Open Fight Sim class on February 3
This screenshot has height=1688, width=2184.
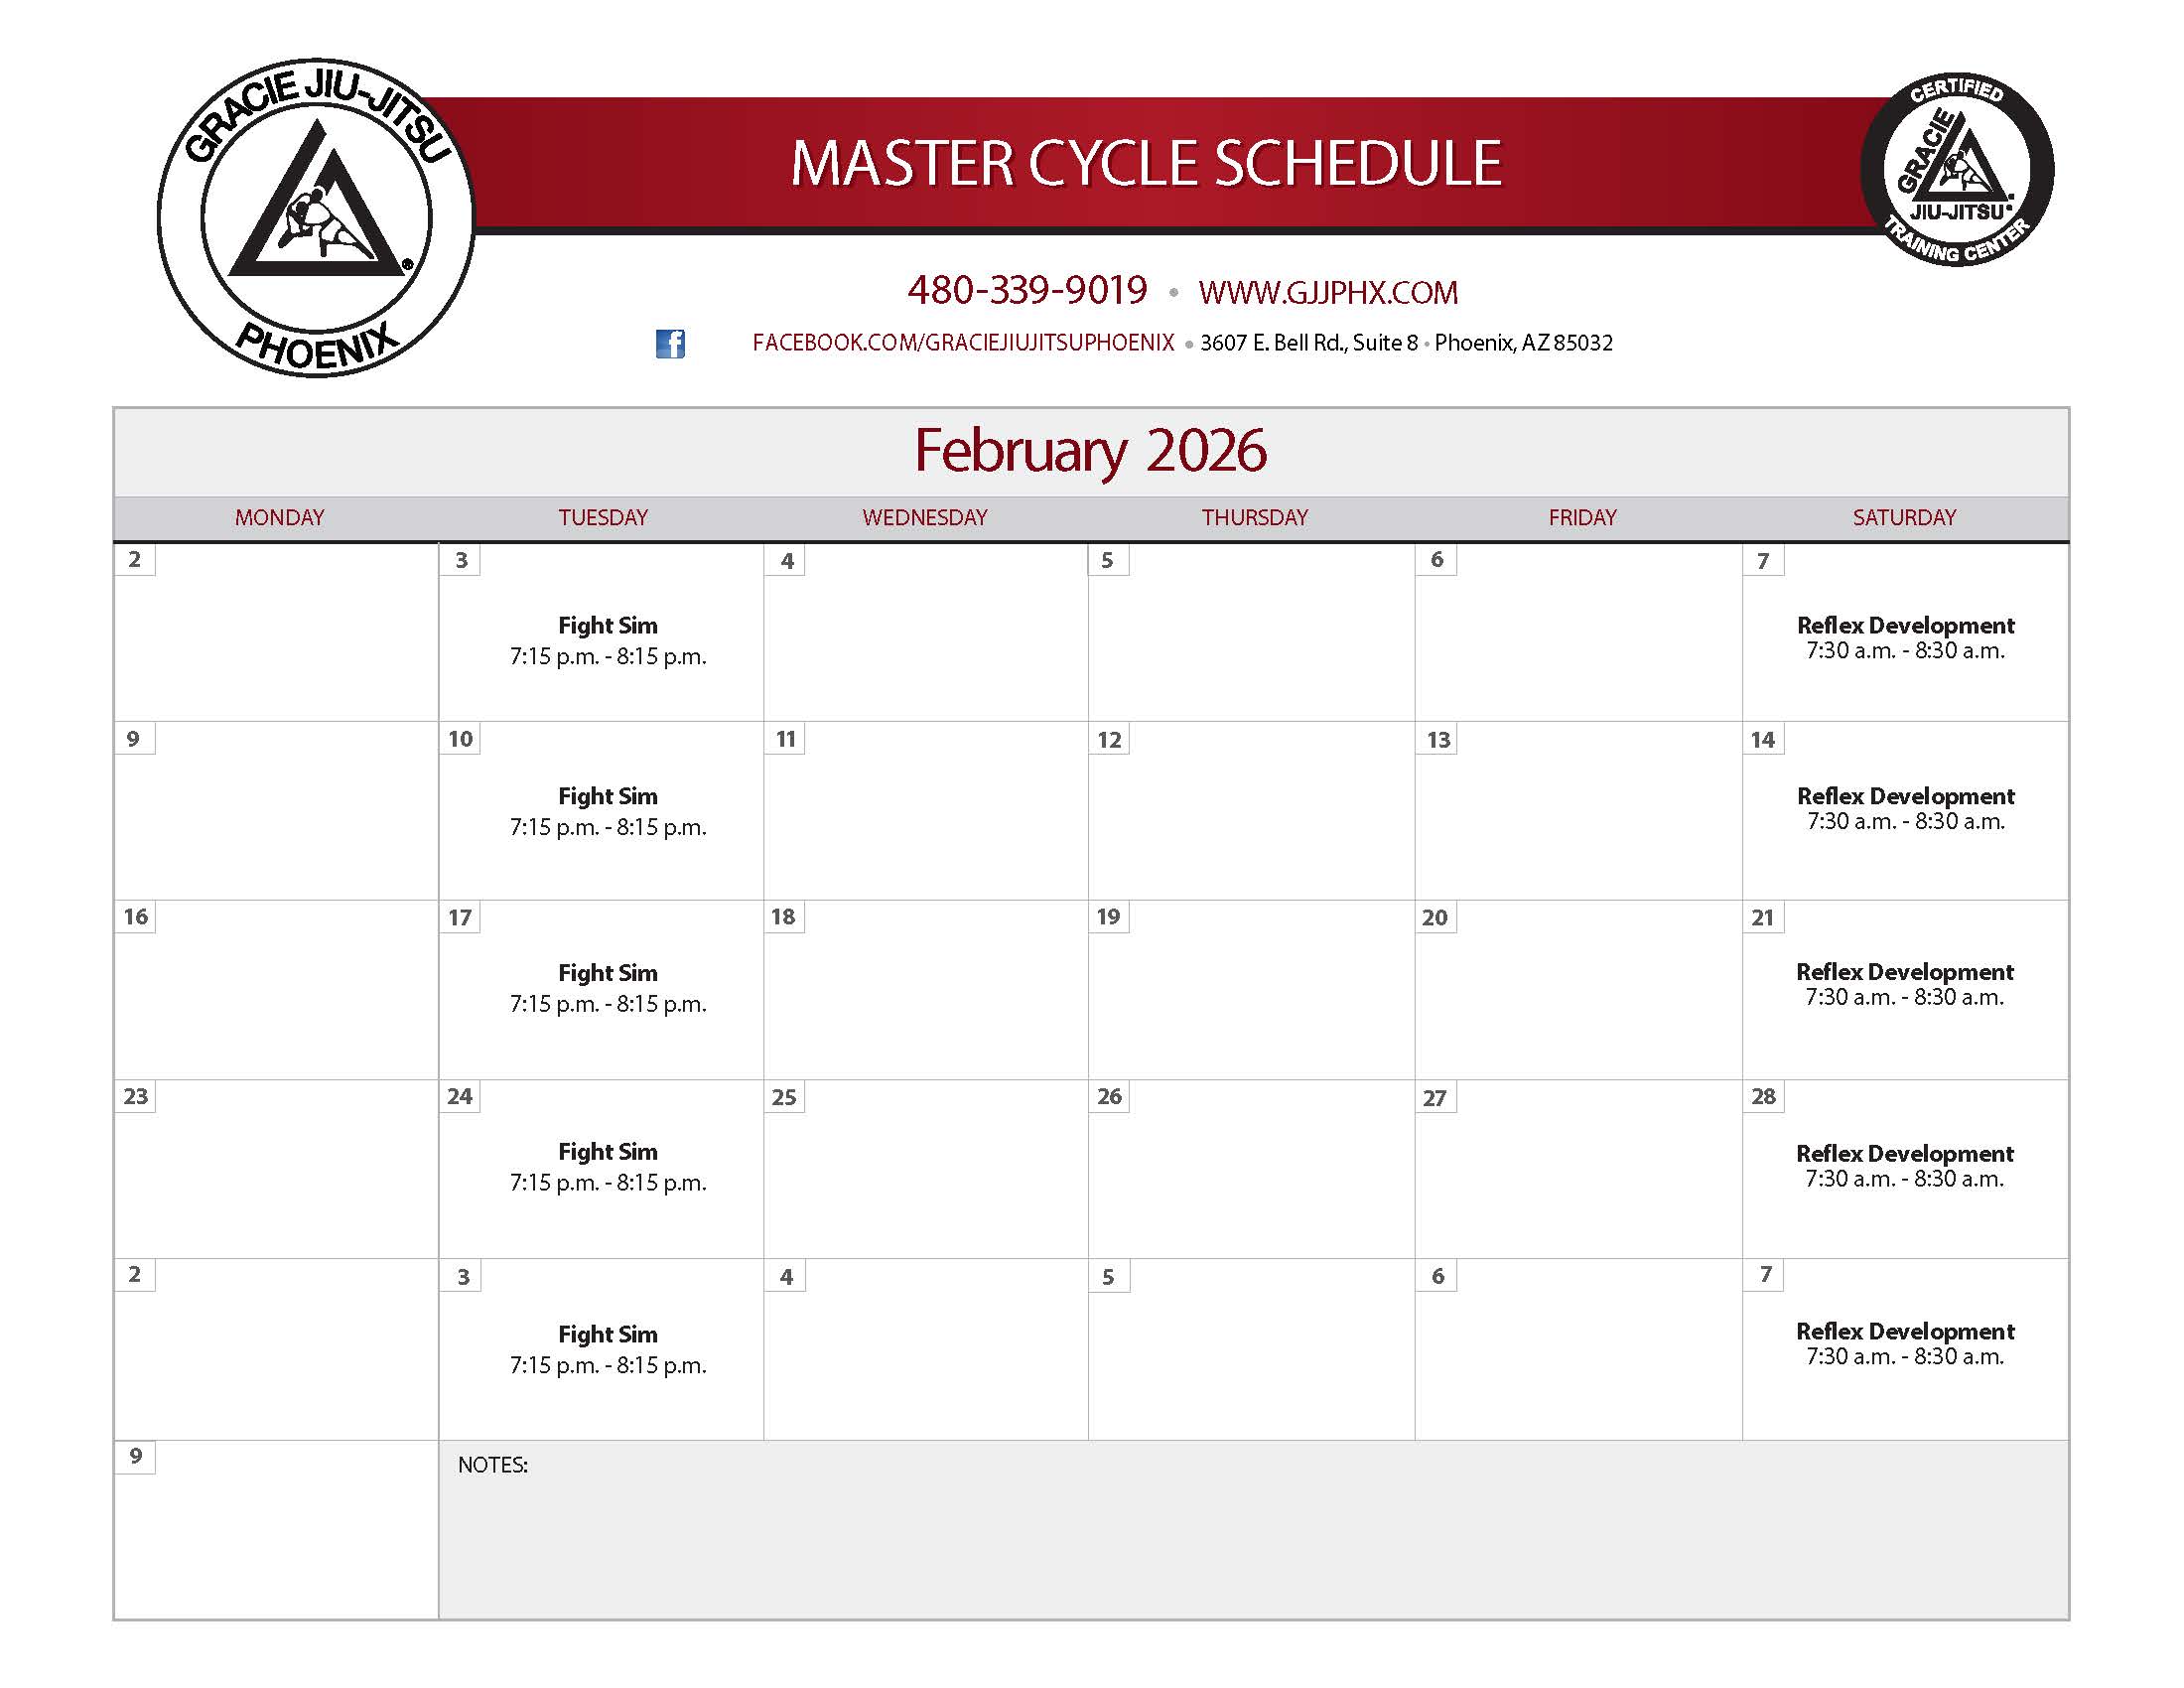pos(608,640)
